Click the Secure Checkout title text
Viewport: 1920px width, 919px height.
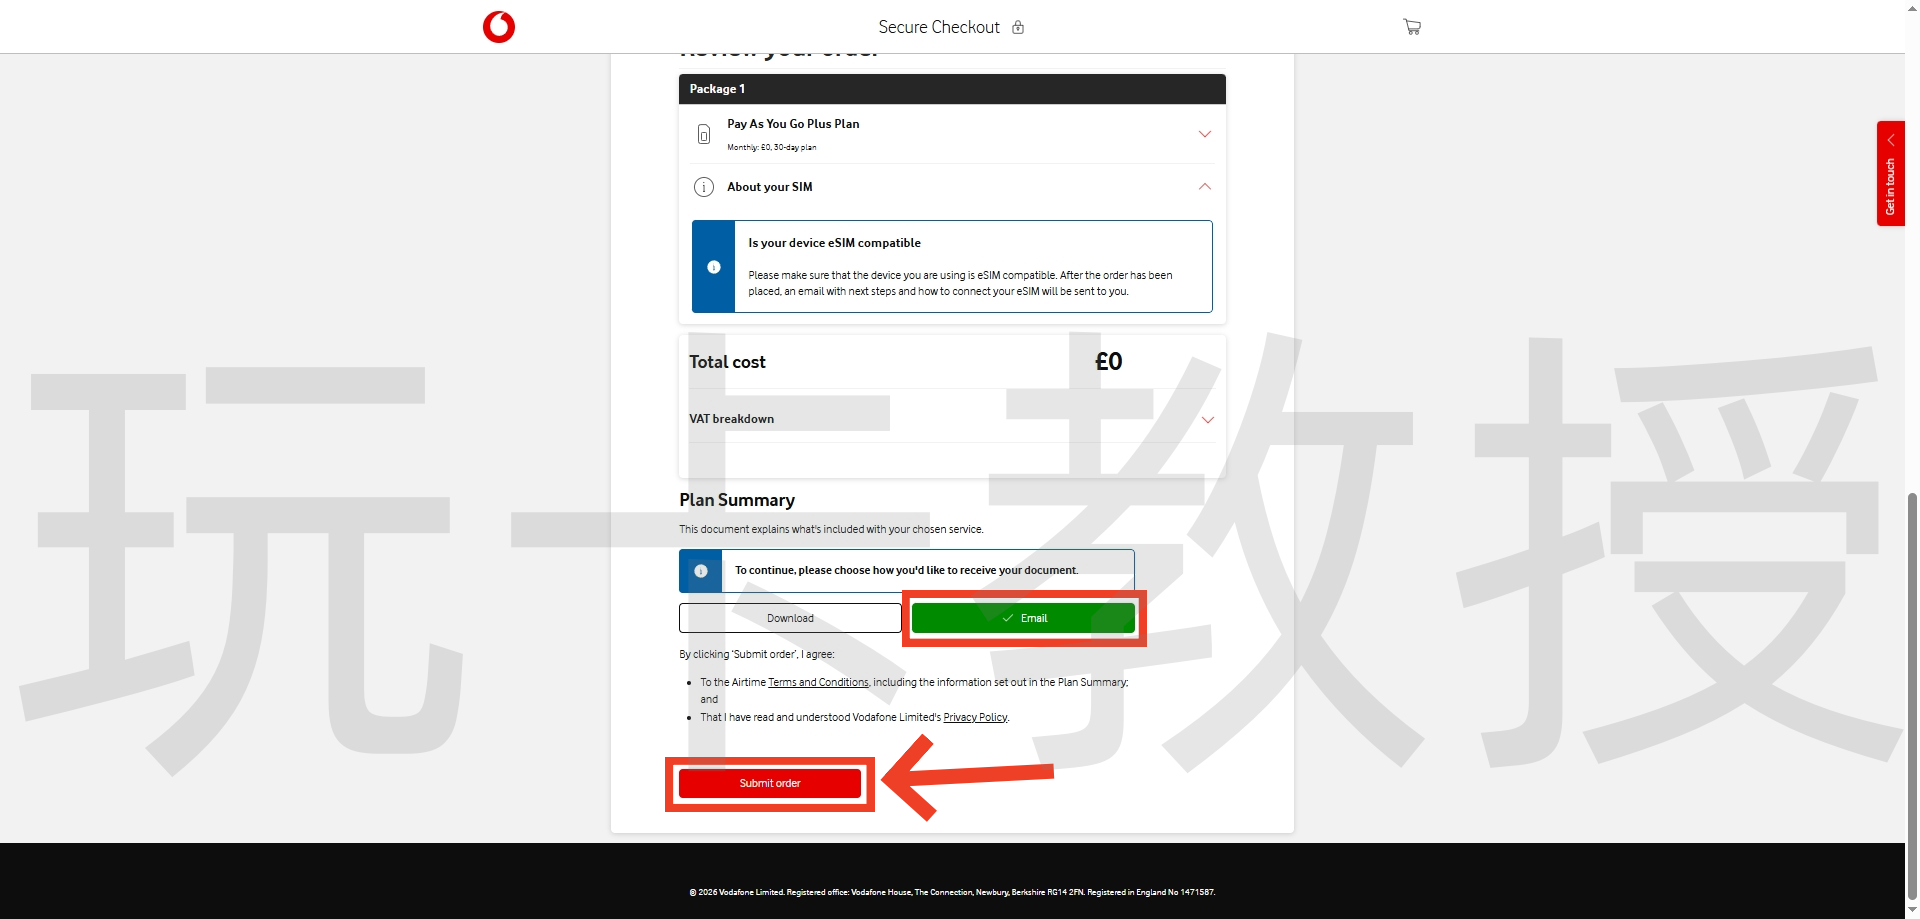939,27
